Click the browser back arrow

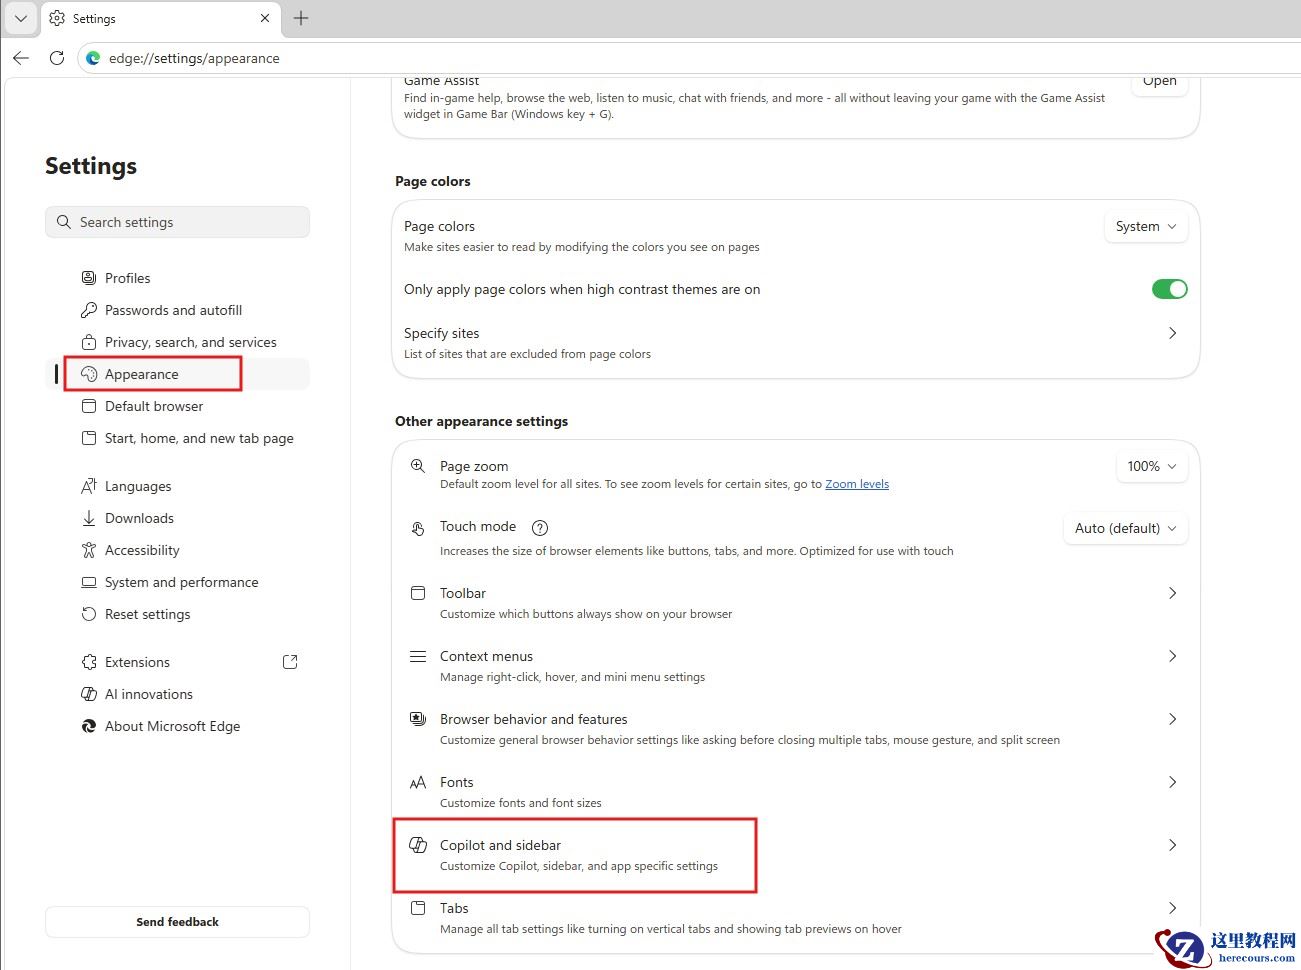click(21, 58)
